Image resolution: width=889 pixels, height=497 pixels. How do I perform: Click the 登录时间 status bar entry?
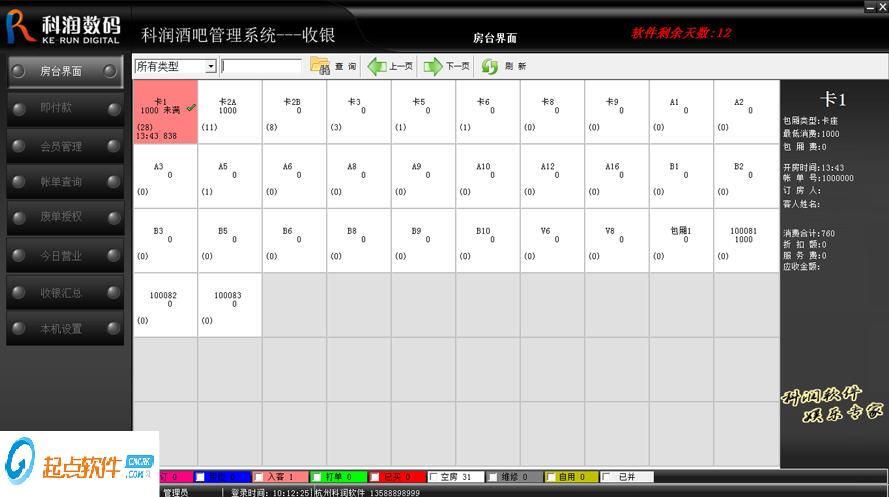tap(270, 492)
